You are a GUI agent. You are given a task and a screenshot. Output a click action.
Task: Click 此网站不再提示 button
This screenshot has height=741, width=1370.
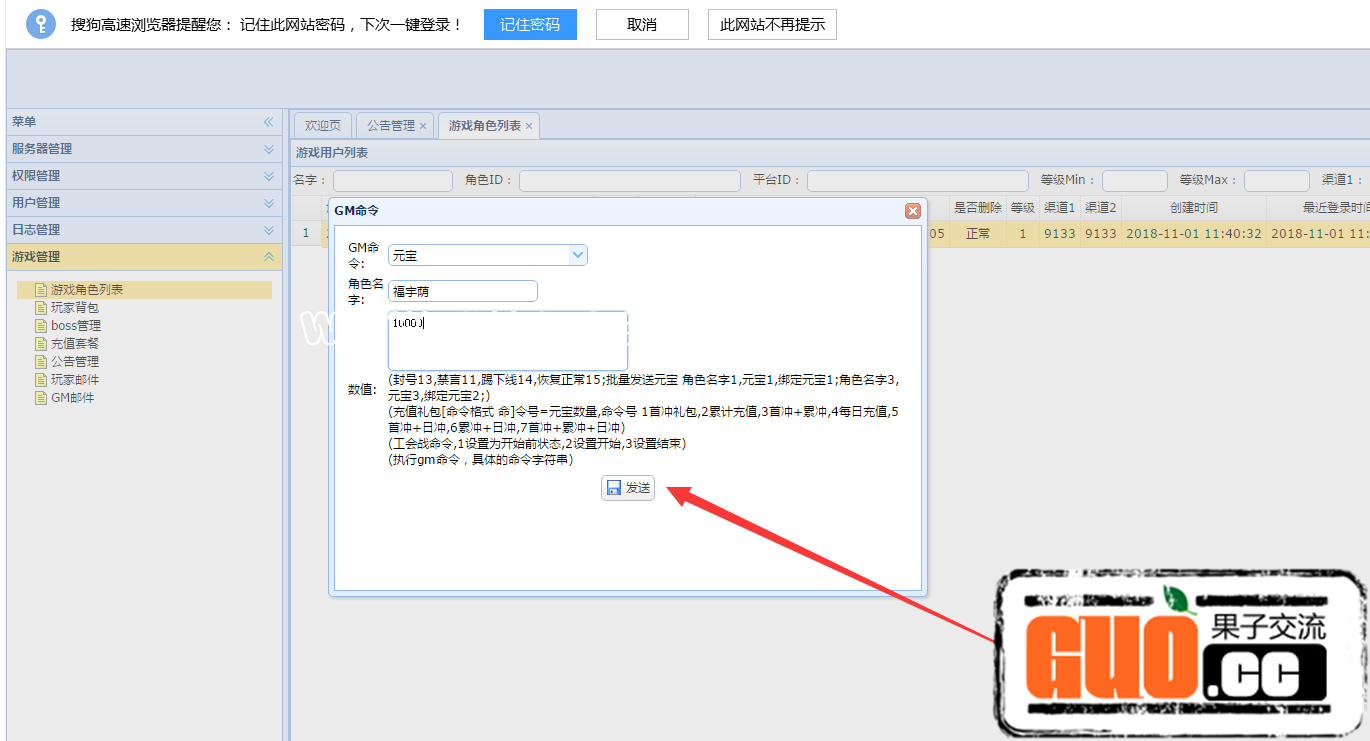coord(772,25)
